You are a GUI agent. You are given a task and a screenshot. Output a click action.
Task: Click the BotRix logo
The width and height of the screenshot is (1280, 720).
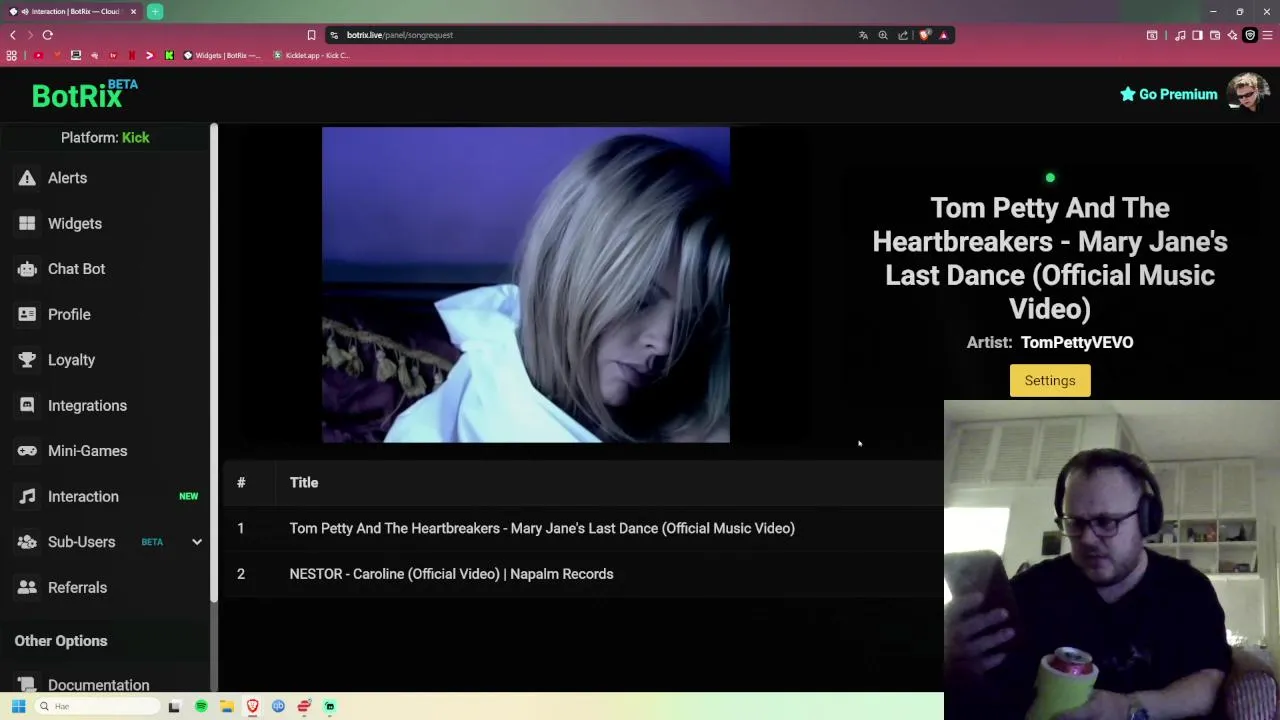click(85, 94)
